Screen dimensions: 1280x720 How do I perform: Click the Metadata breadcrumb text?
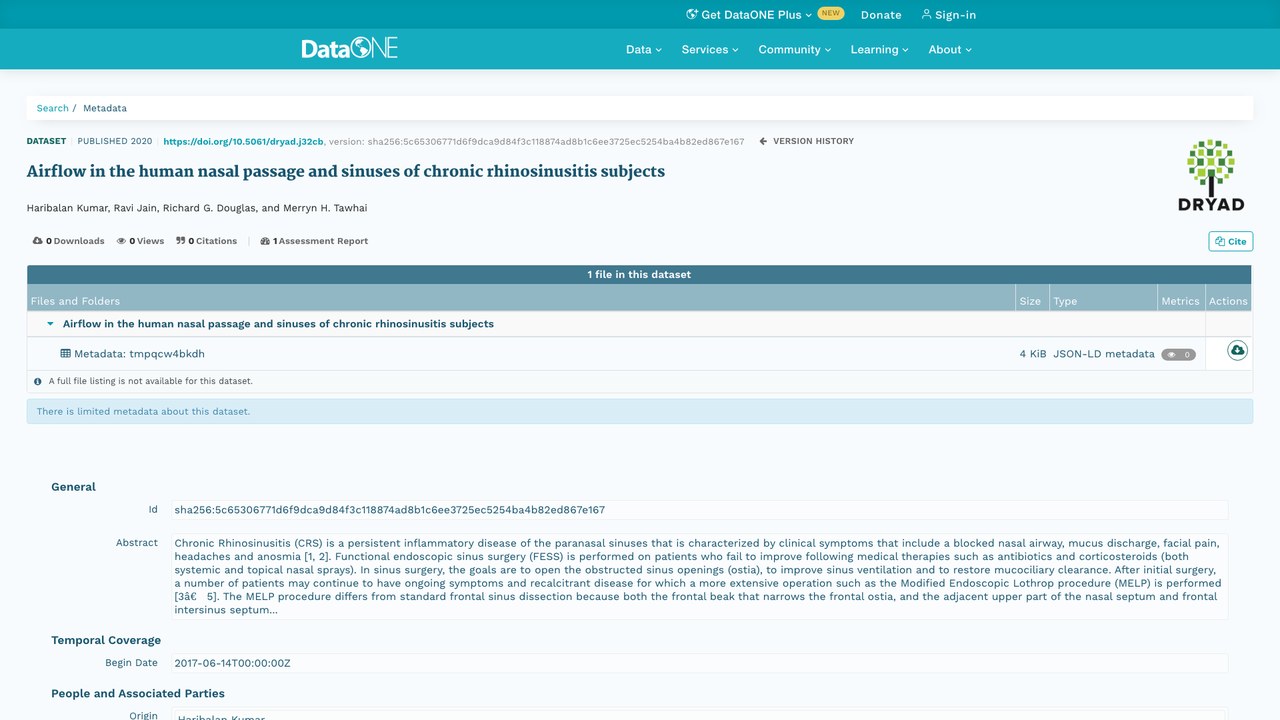105,108
